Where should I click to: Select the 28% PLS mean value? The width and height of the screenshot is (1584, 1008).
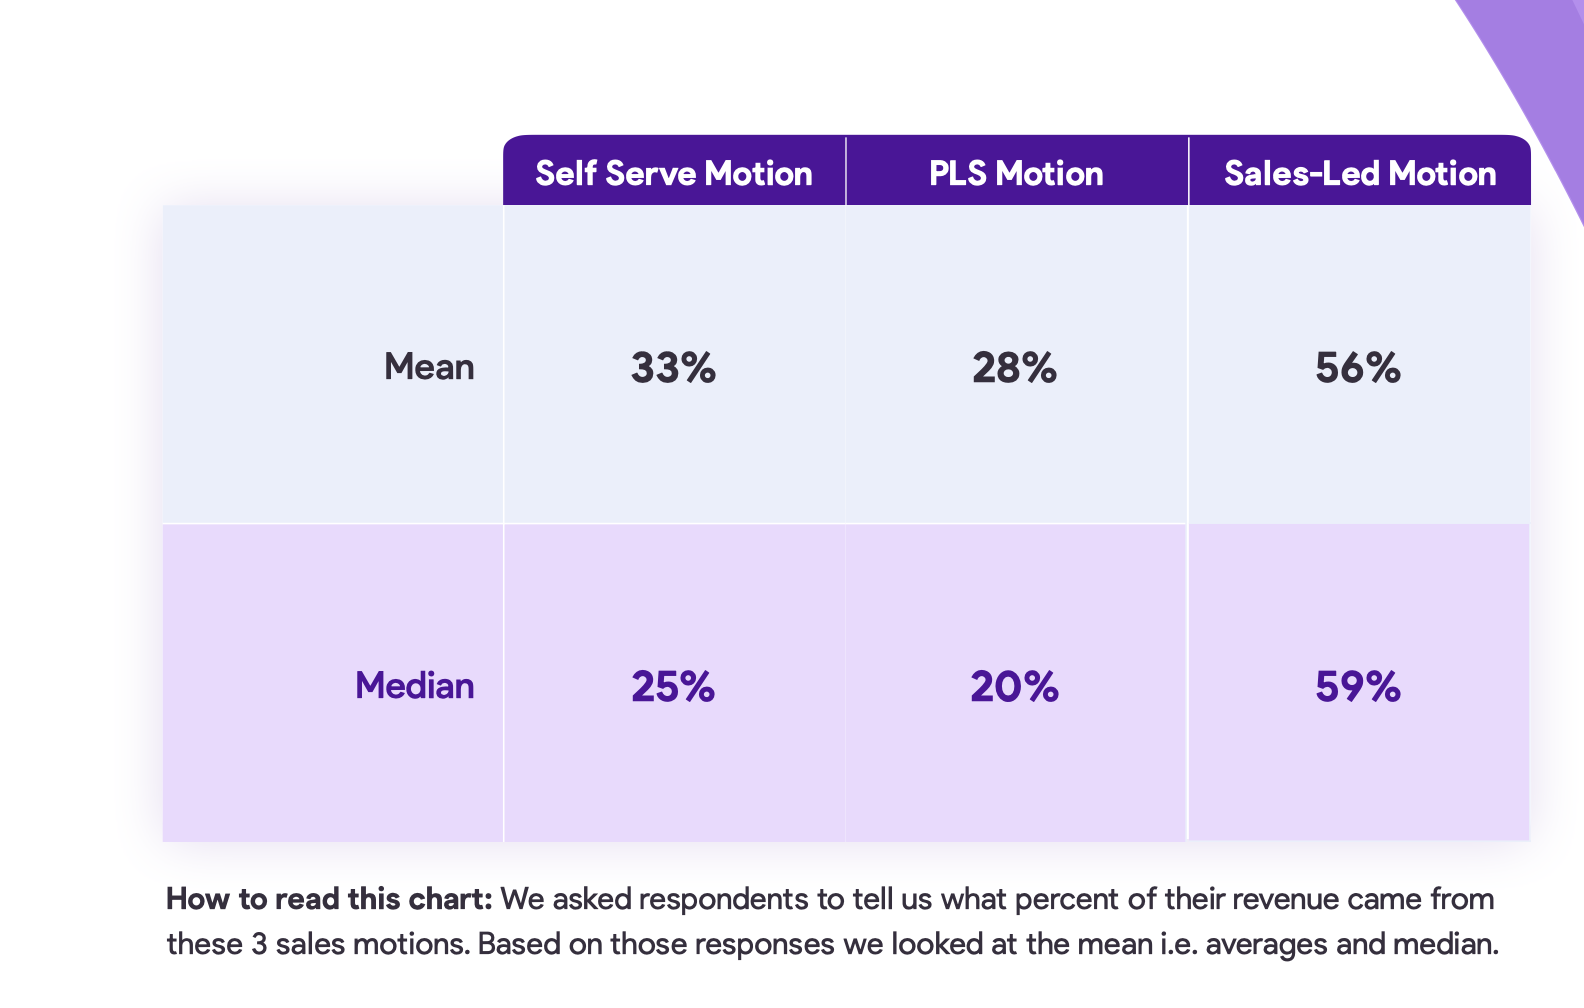coord(1014,368)
